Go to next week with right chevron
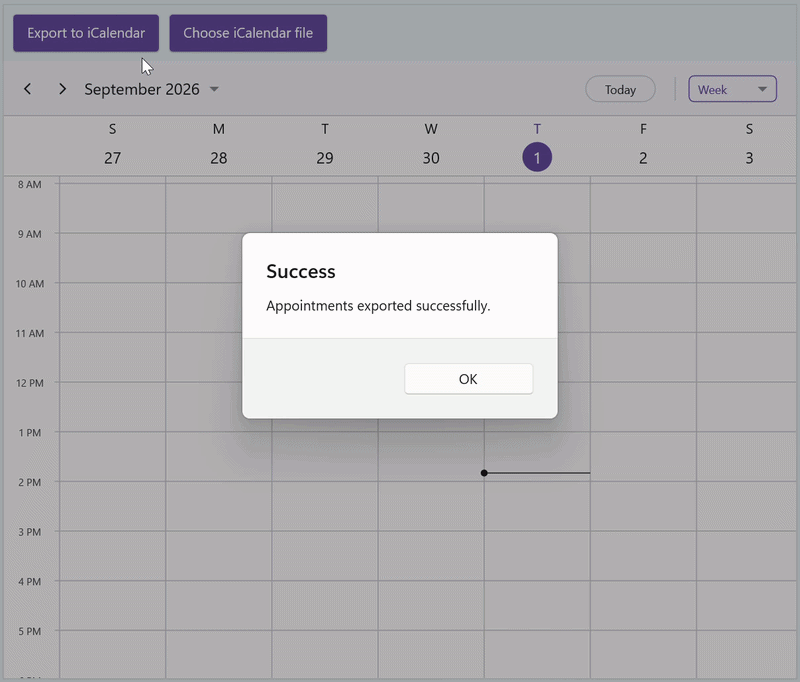 [62, 89]
